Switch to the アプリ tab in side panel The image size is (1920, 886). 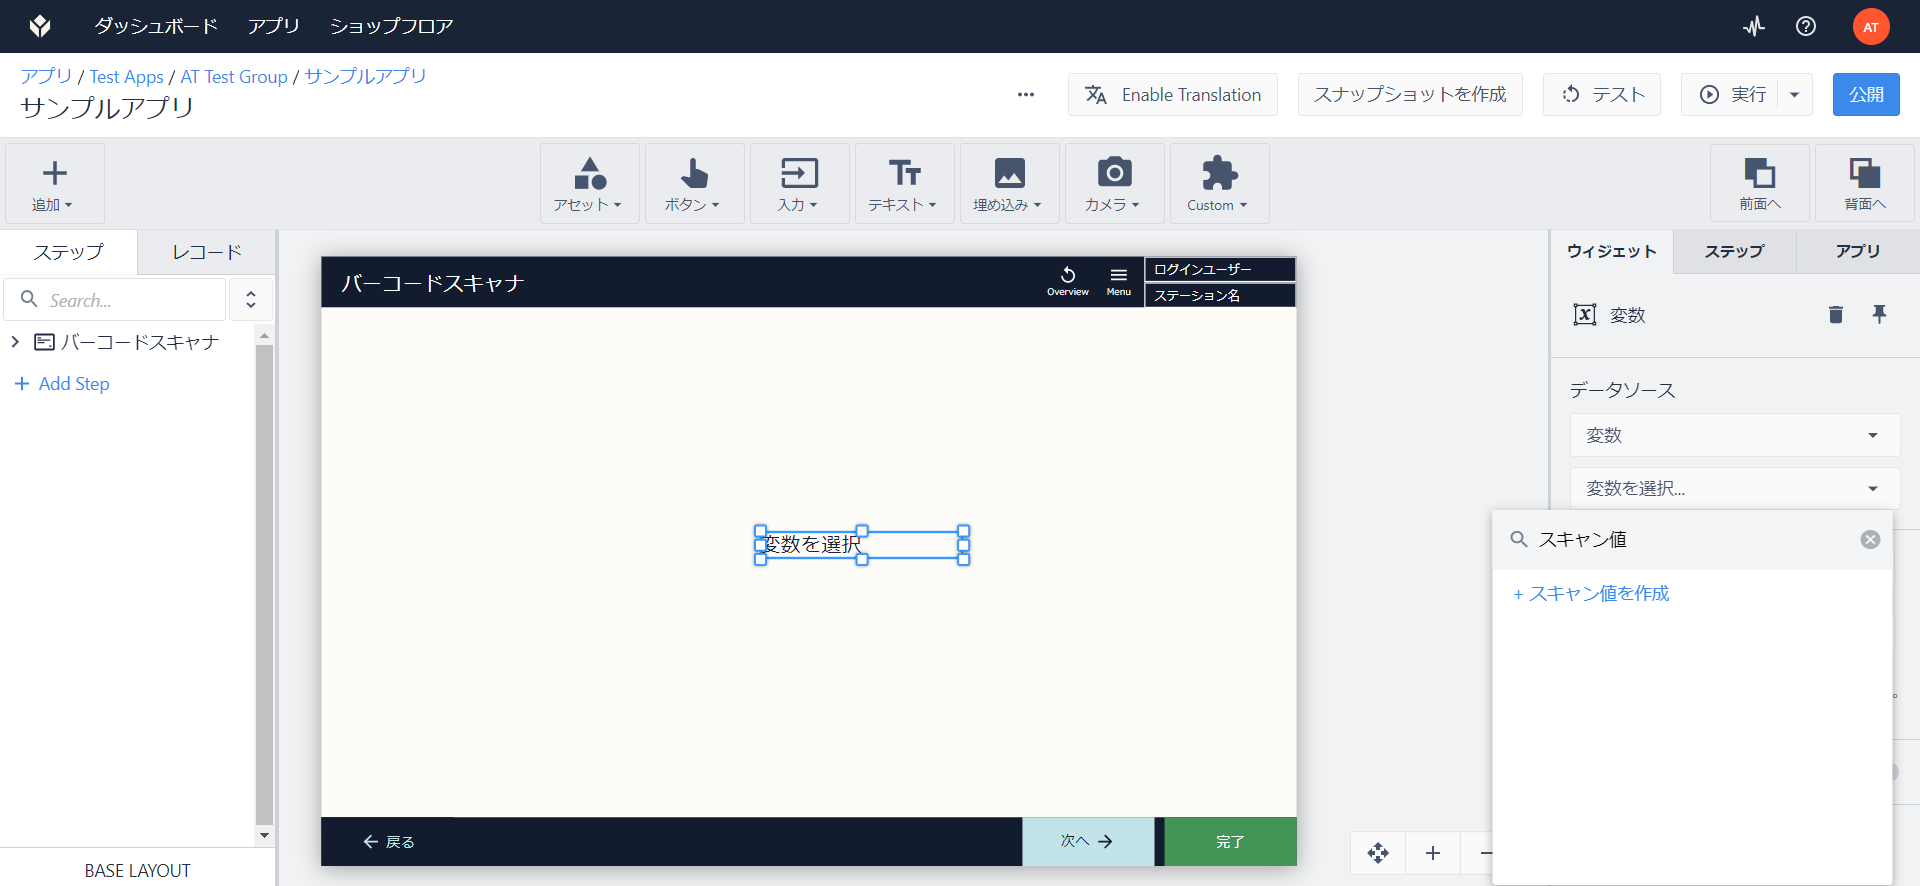(x=1857, y=252)
